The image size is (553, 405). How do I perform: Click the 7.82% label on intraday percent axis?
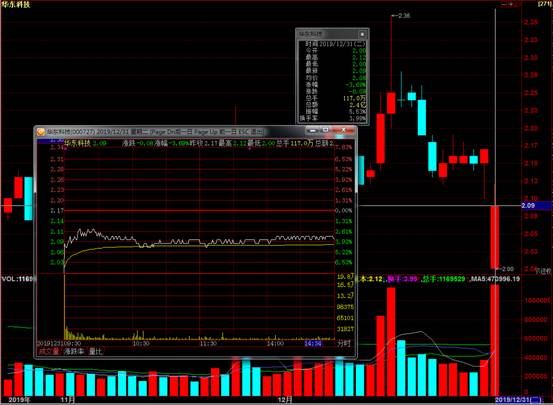click(x=344, y=147)
